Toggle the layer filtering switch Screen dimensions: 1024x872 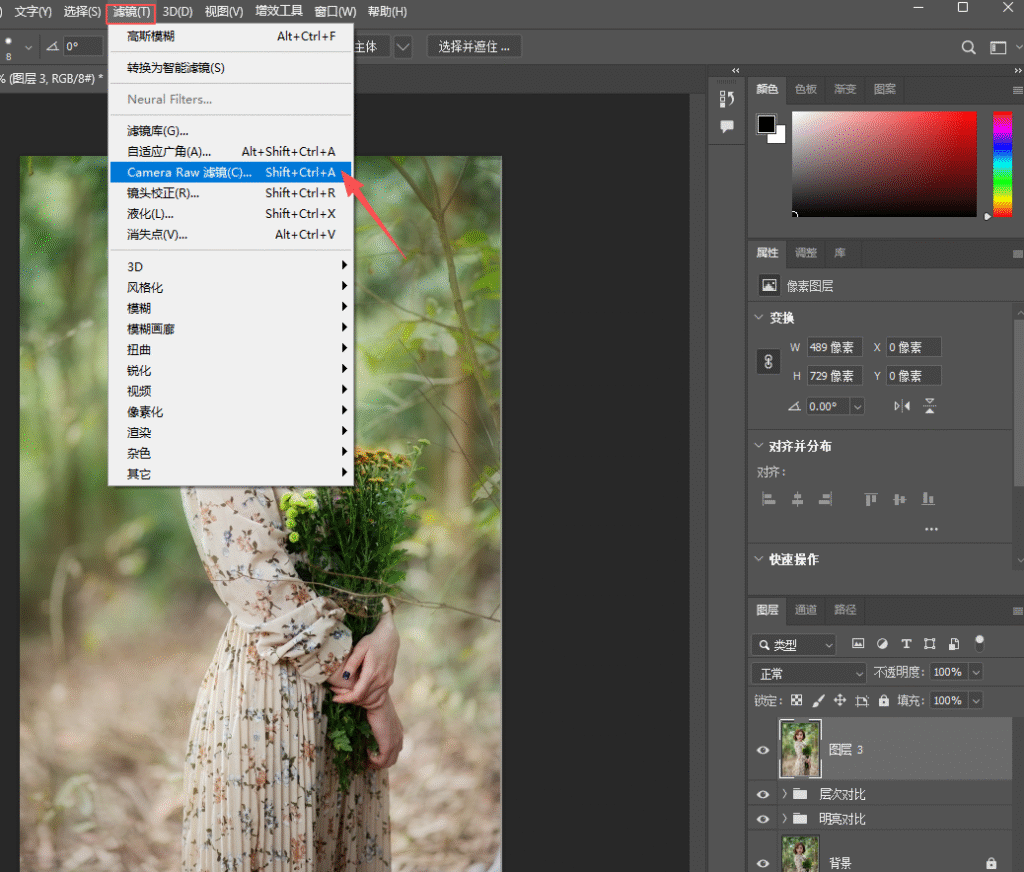[x=980, y=643]
